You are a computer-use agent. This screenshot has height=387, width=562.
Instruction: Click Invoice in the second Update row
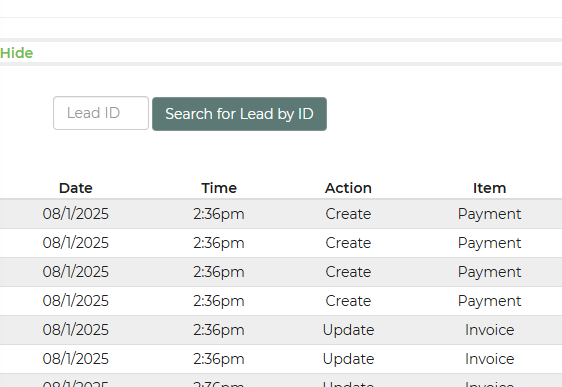[489, 359]
